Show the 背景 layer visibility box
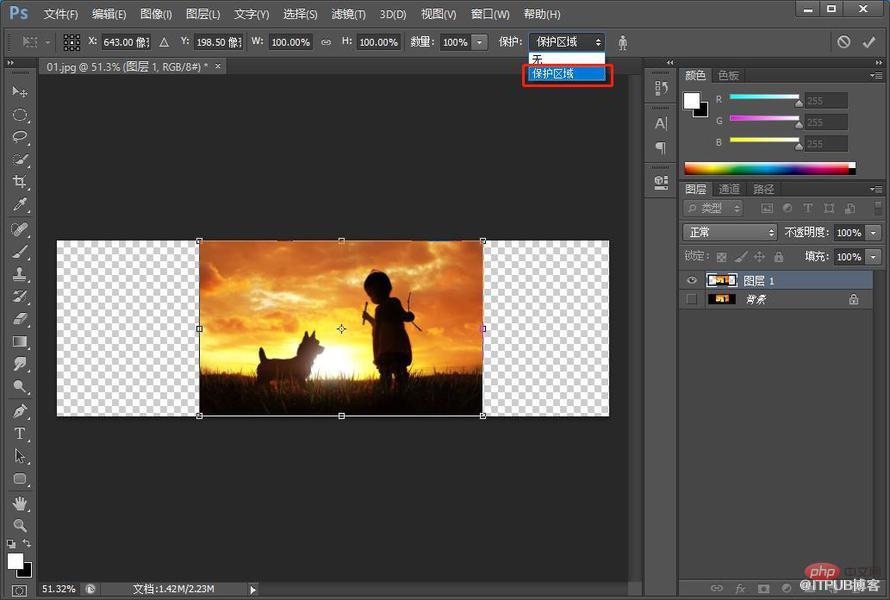The width and height of the screenshot is (890, 600). click(691, 299)
